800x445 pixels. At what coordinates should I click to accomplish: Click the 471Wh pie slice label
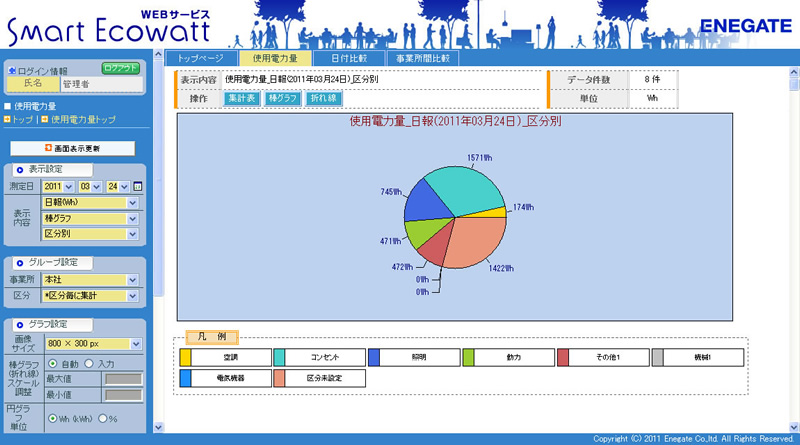tap(390, 241)
